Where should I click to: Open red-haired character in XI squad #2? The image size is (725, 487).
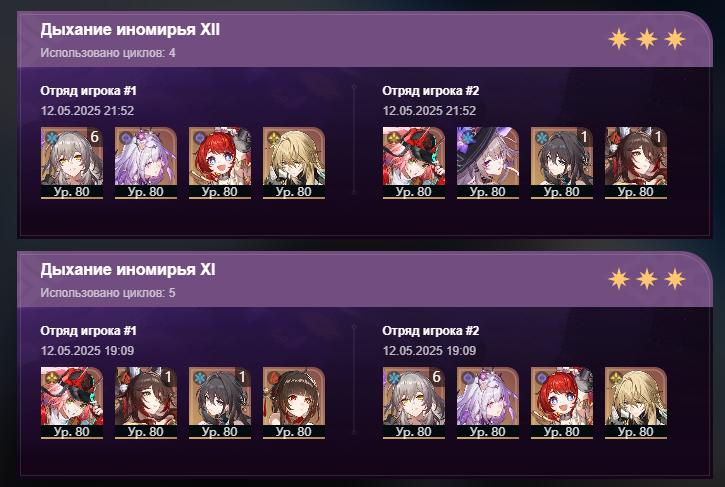coord(562,403)
